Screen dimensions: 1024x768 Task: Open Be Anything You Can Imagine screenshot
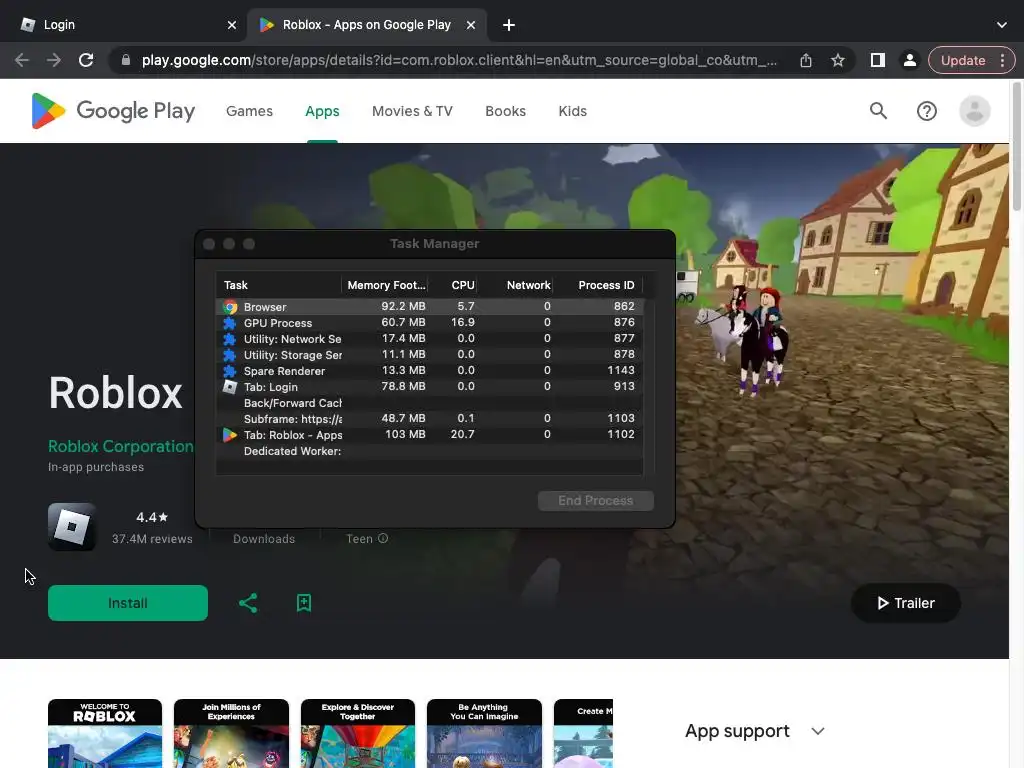click(485, 733)
